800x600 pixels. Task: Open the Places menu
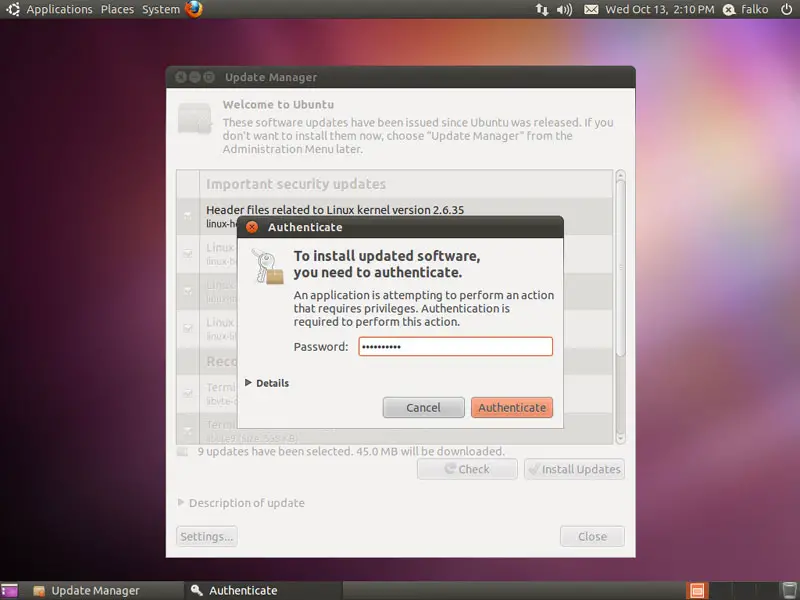(117, 9)
